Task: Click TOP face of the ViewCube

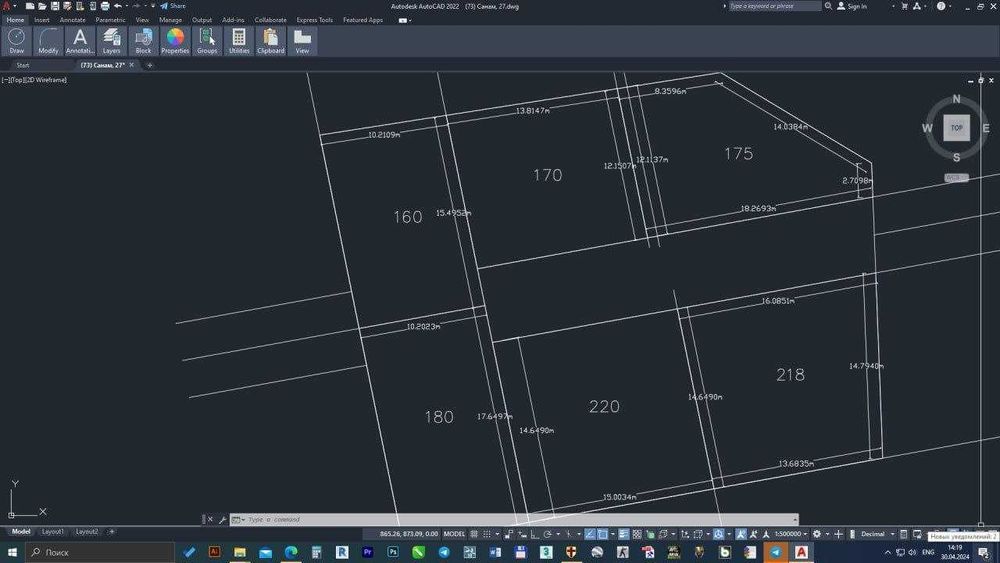Action: click(957, 128)
